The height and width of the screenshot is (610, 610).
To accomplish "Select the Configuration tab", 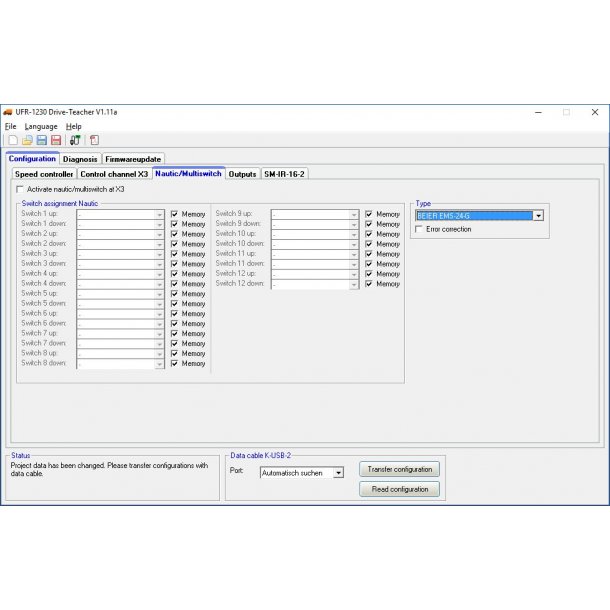I will 32,158.
